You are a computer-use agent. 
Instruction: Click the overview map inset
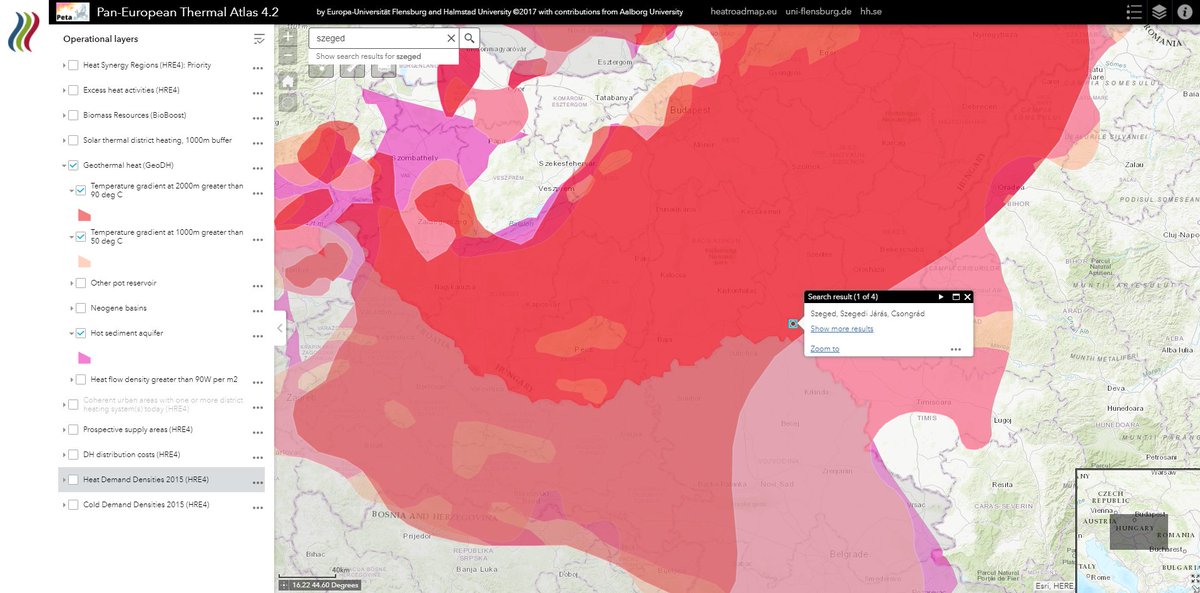(x=1138, y=530)
